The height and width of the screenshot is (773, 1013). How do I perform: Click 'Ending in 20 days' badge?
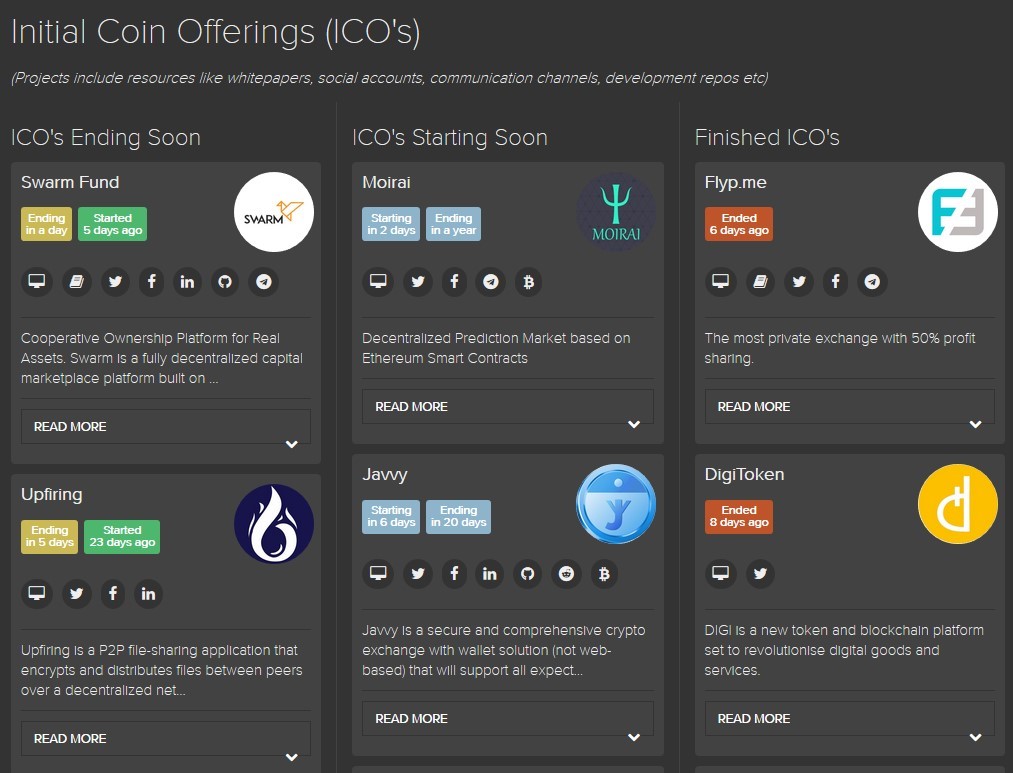[x=458, y=517]
